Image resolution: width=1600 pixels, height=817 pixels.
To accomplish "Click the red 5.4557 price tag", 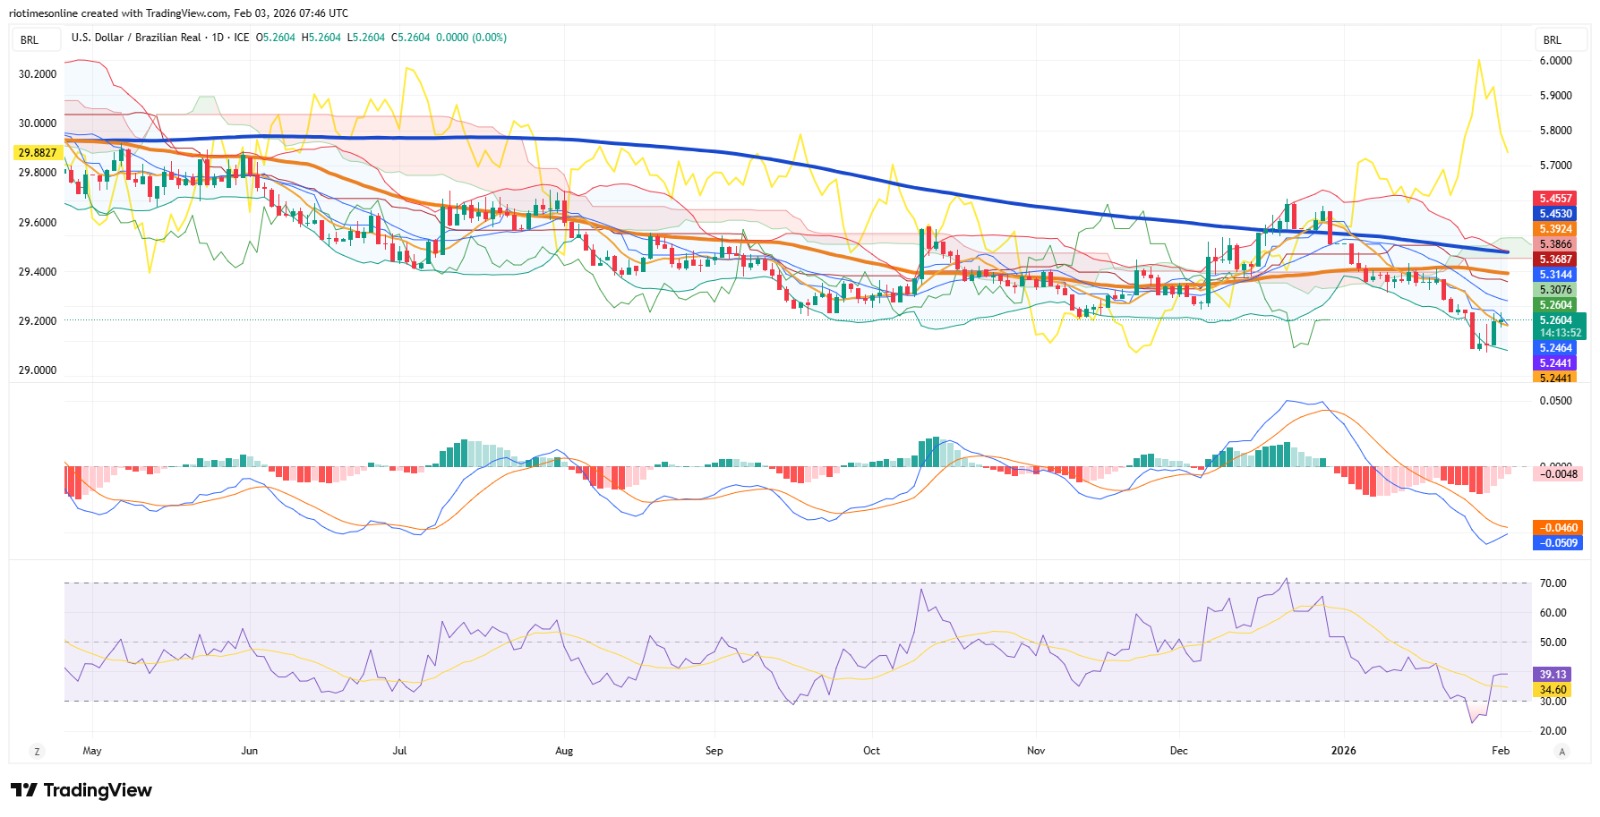I will coord(1555,199).
